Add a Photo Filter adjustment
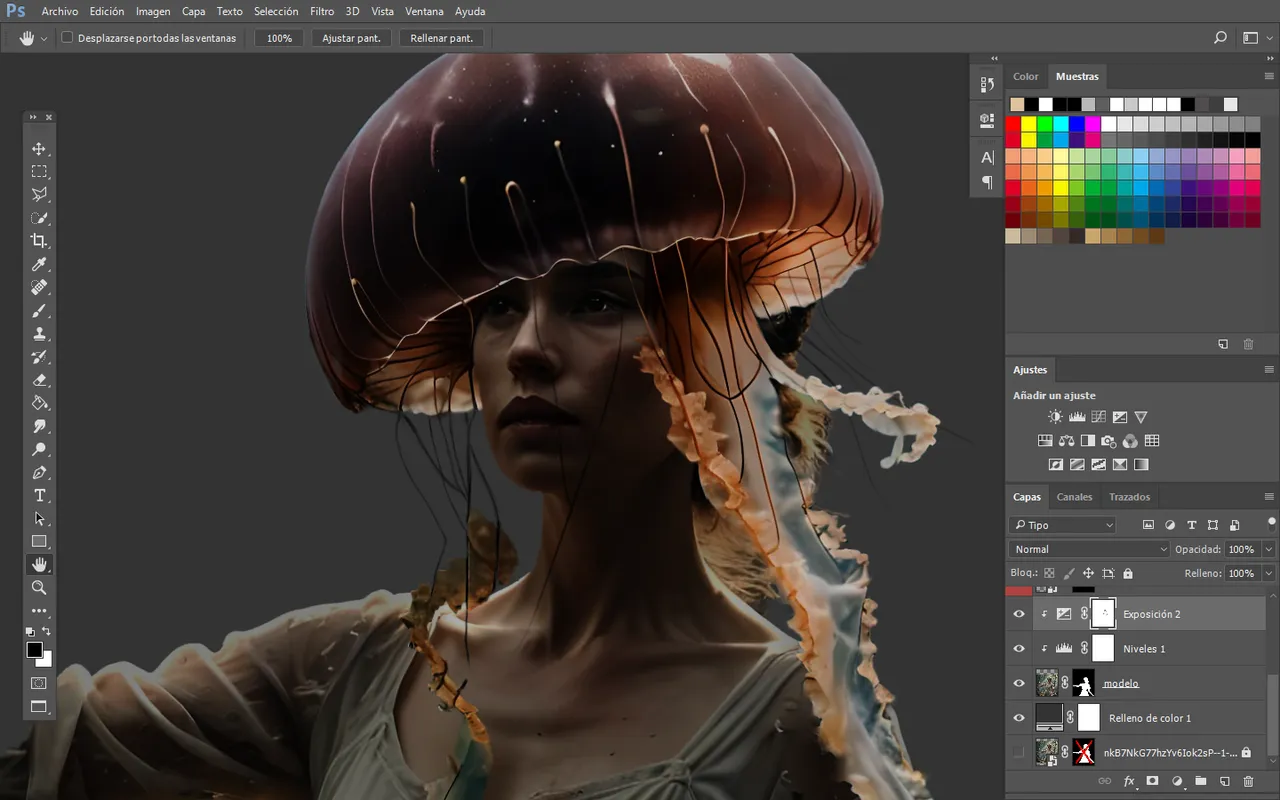This screenshot has width=1280, height=800. 1108,441
